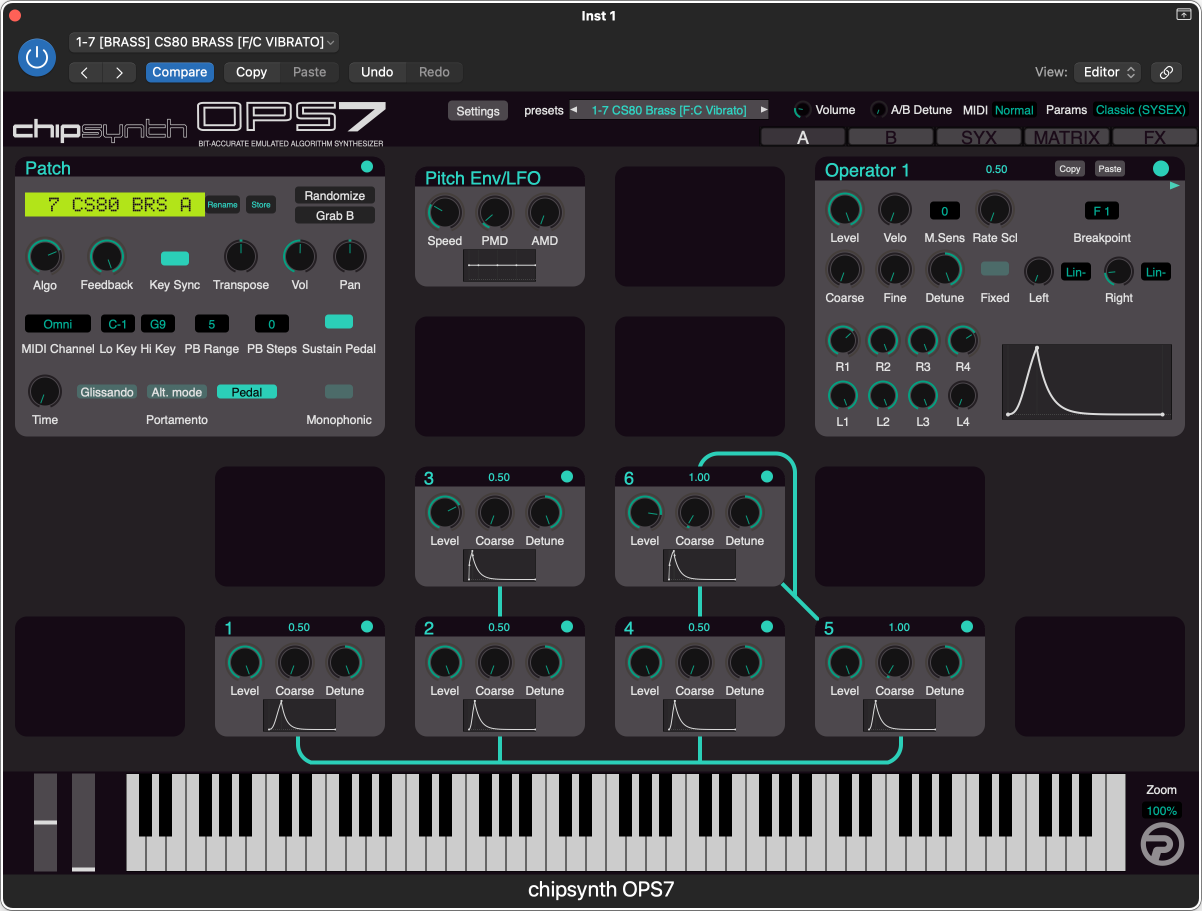Open the Lo Key C-1 selector
Image resolution: width=1202 pixels, height=911 pixels.
[x=118, y=324]
